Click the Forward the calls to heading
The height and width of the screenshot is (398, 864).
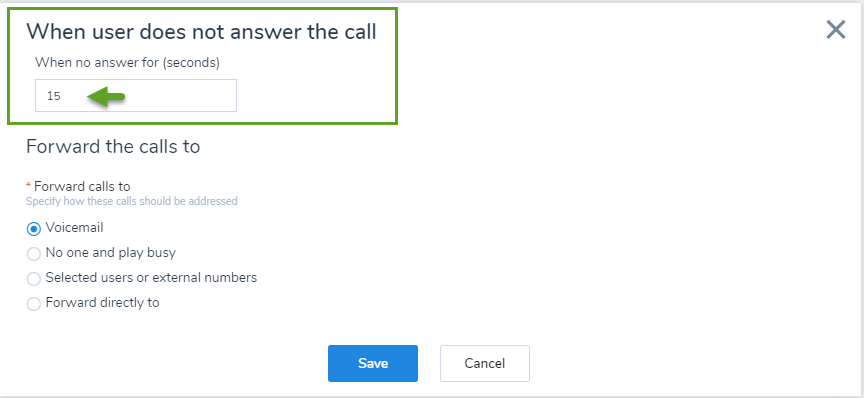point(113,147)
